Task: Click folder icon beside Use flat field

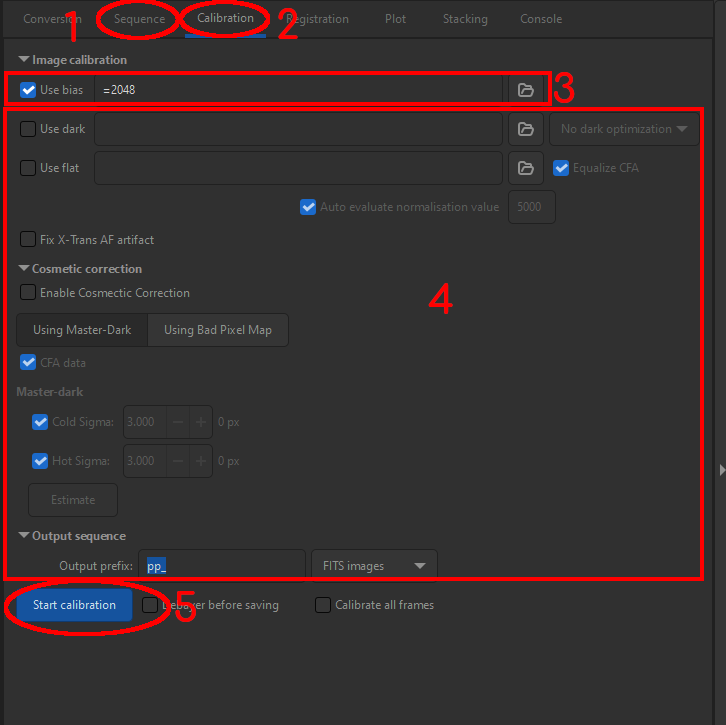Action: point(525,168)
